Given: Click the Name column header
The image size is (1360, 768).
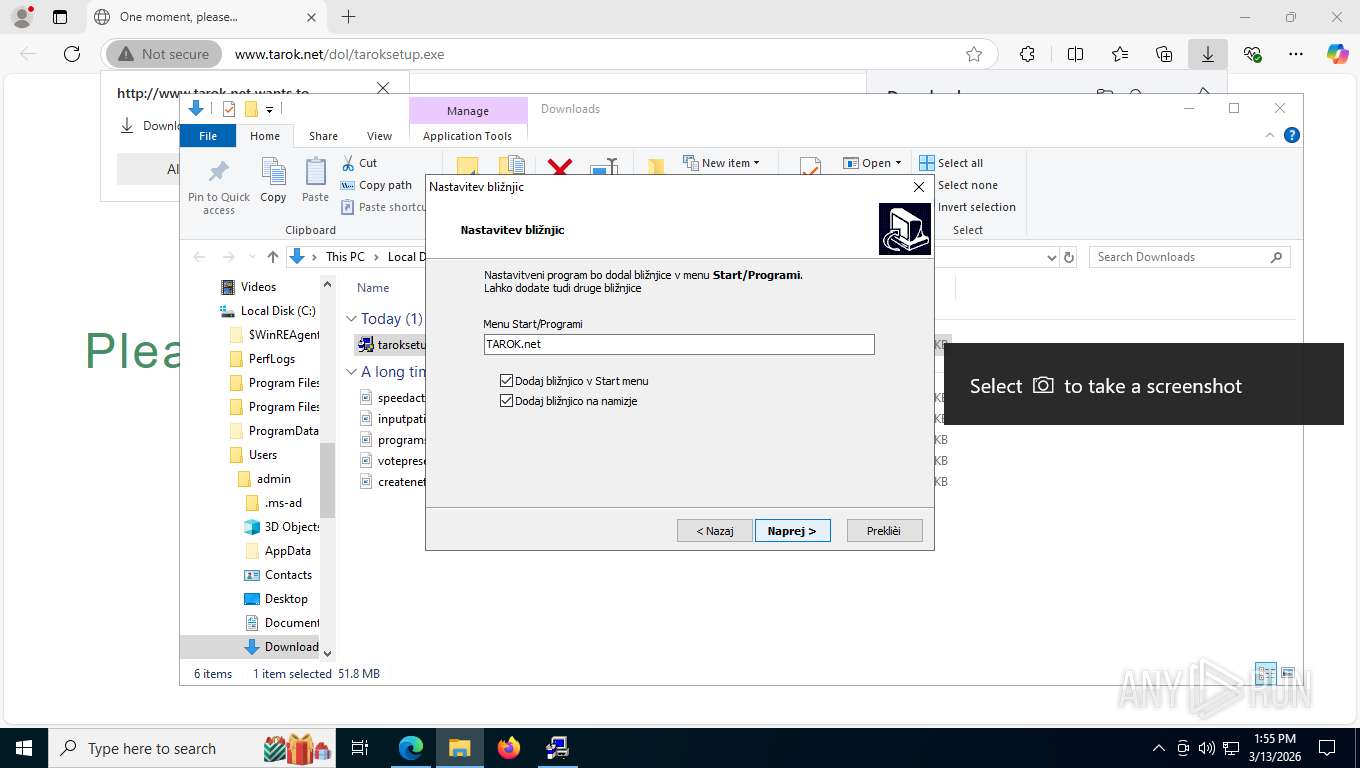Looking at the screenshot, I should (373, 288).
